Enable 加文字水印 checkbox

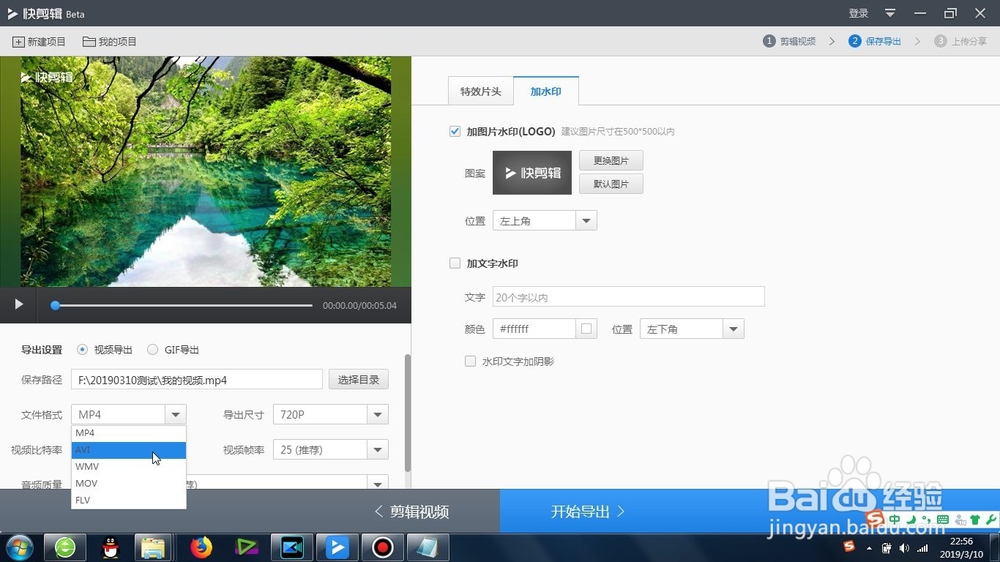(455, 263)
